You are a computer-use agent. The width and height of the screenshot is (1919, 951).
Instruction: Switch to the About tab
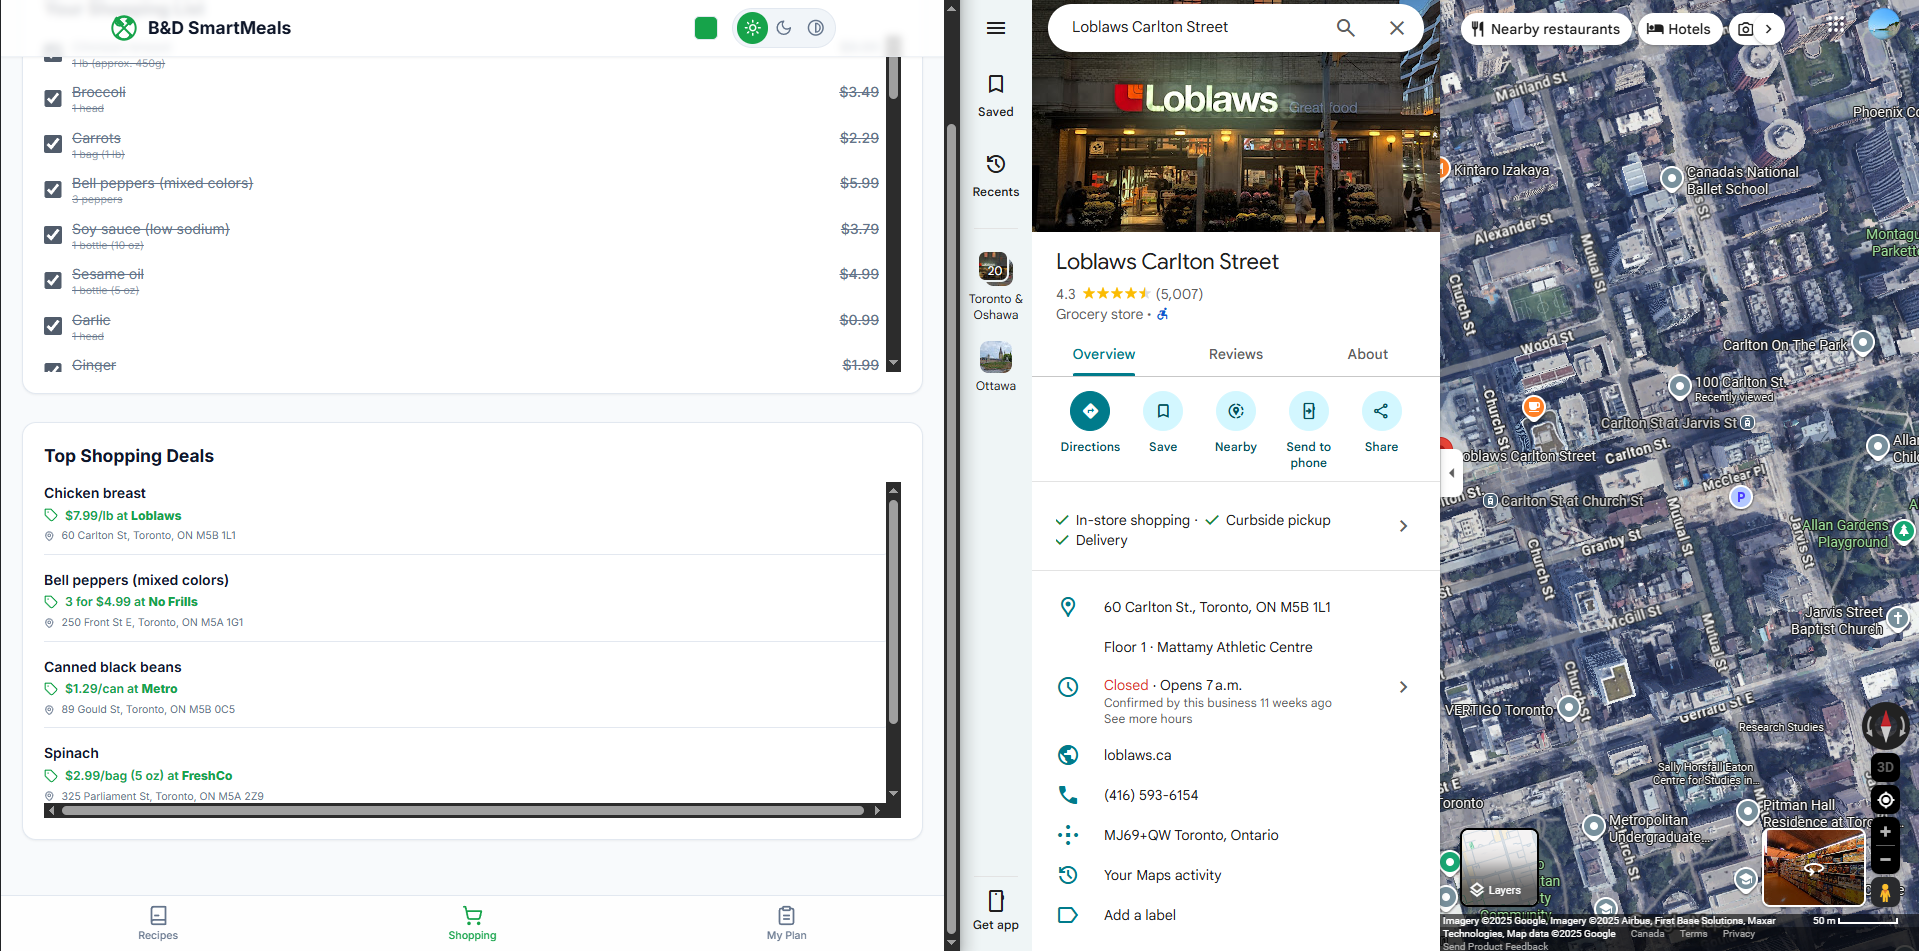pos(1368,355)
